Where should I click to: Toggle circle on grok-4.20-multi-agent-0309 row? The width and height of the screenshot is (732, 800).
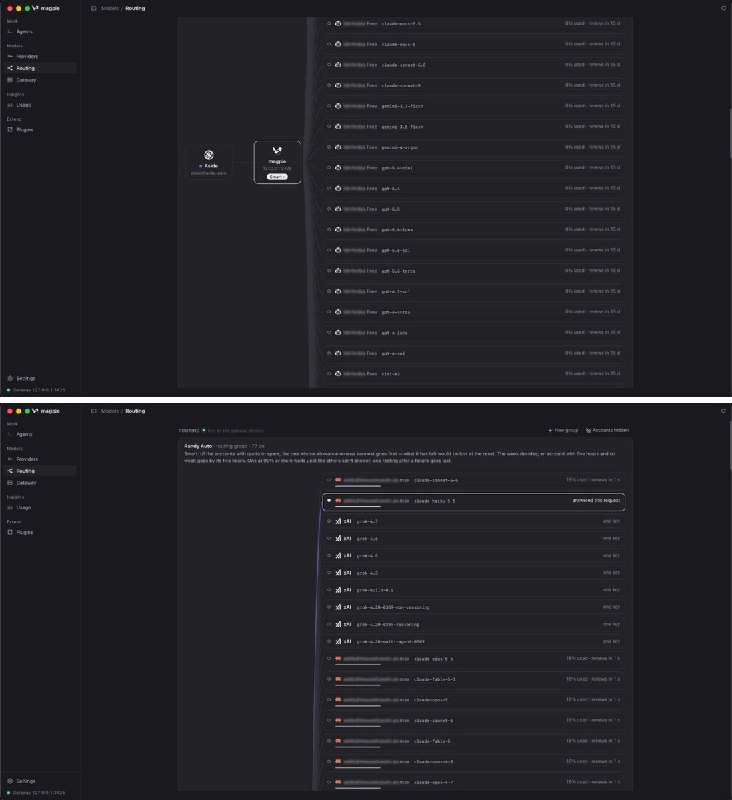click(329, 641)
